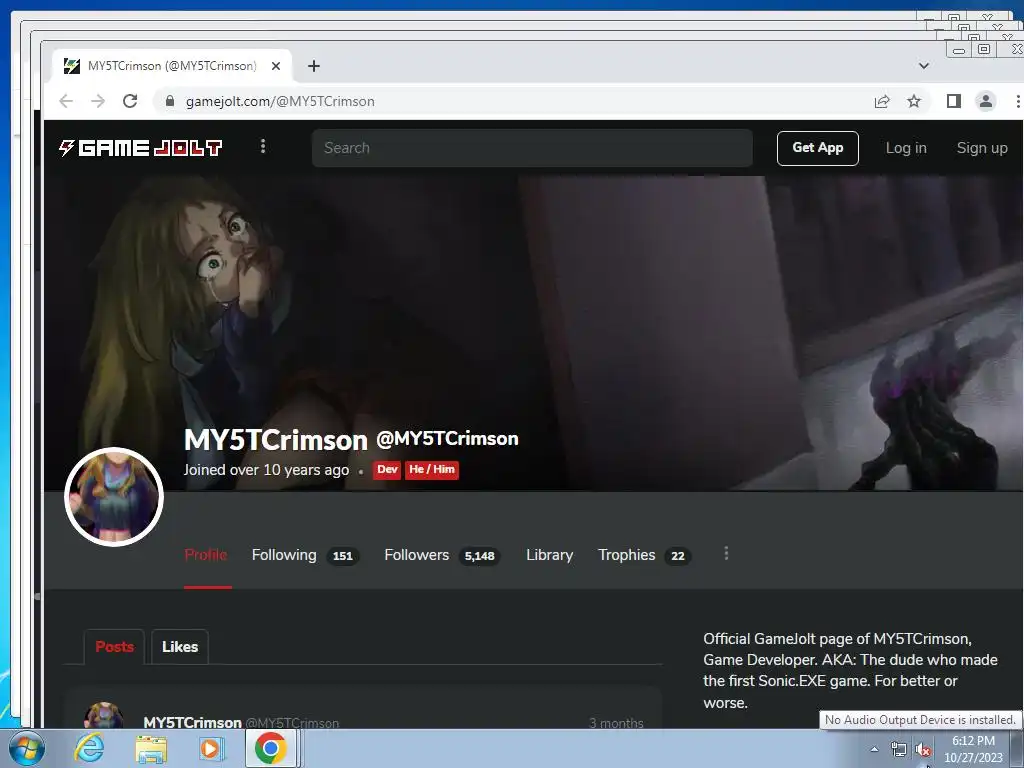
Task: Minimize the front Chrome window
Action: [x=959, y=50]
